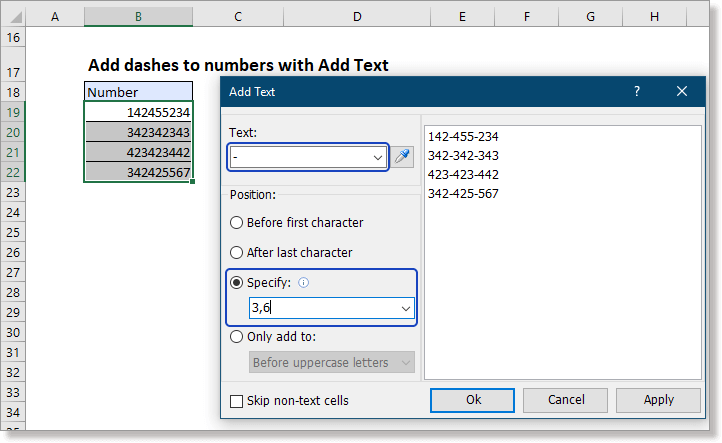Close the Add Text dialog
The height and width of the screenshot is (443, 722).
[x=682, y=92]
